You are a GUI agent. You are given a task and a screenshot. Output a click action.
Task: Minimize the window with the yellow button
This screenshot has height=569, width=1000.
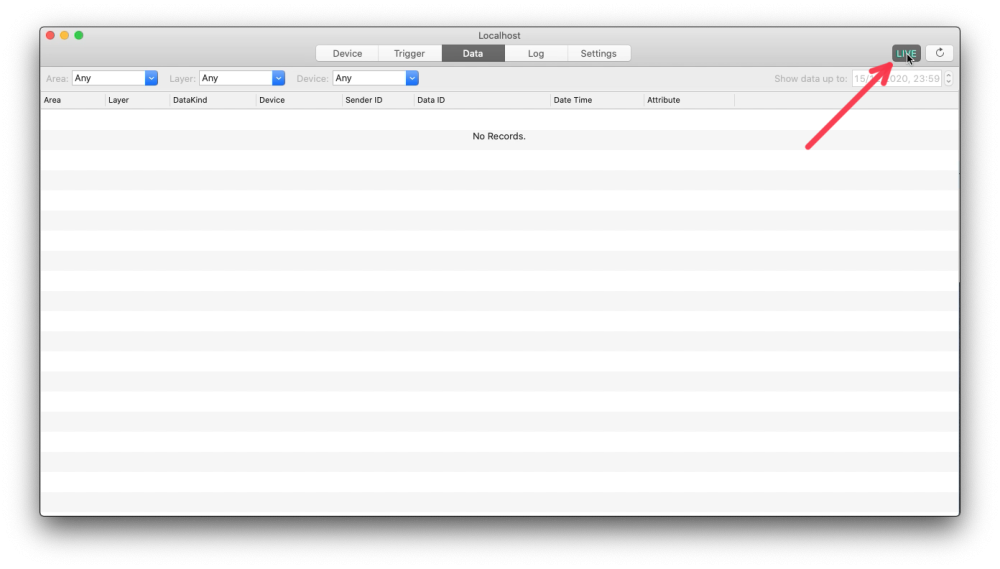64,36
